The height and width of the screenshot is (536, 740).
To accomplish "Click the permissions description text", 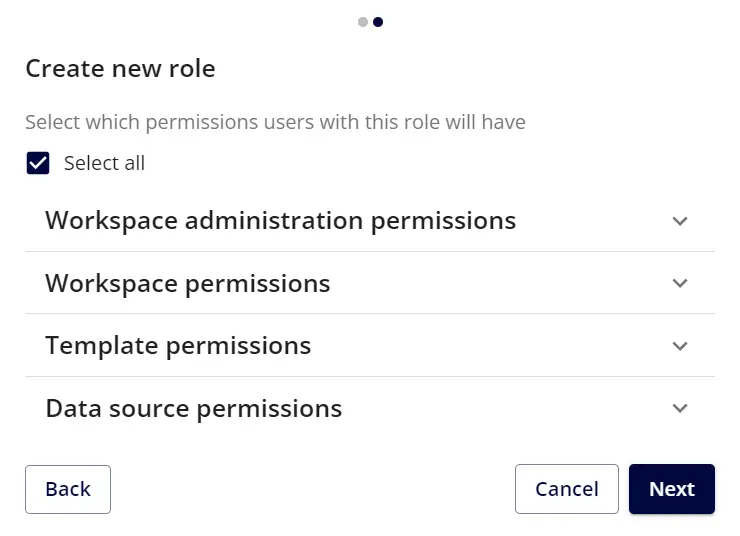I will click(275, 123).
